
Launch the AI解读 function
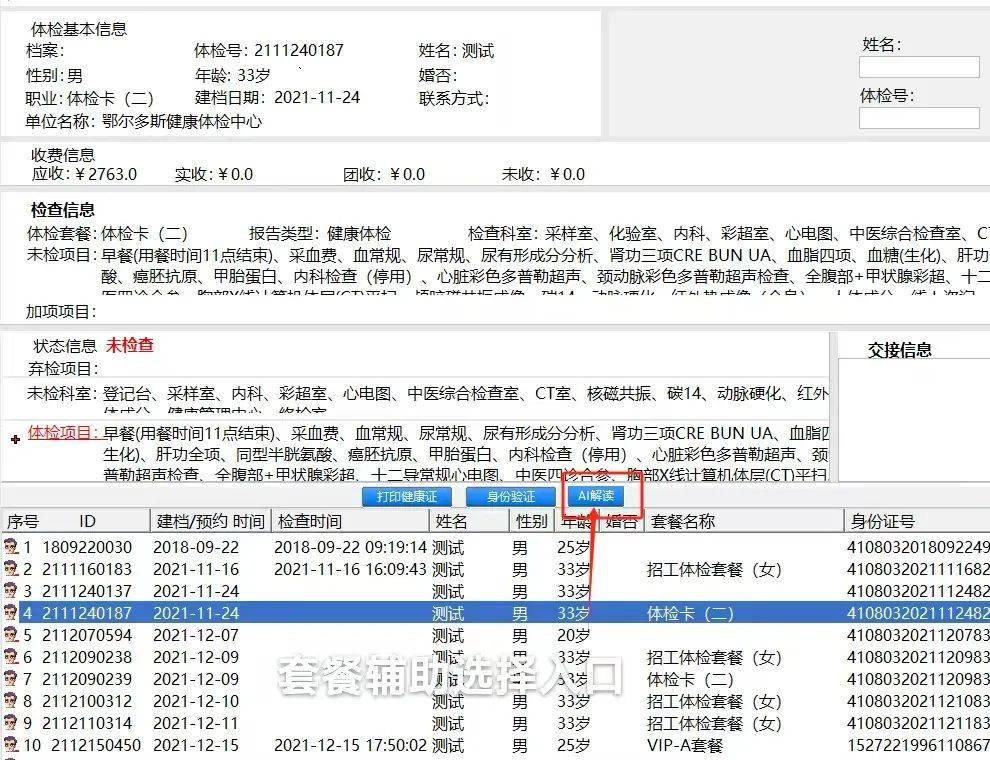tap(596, 496)
